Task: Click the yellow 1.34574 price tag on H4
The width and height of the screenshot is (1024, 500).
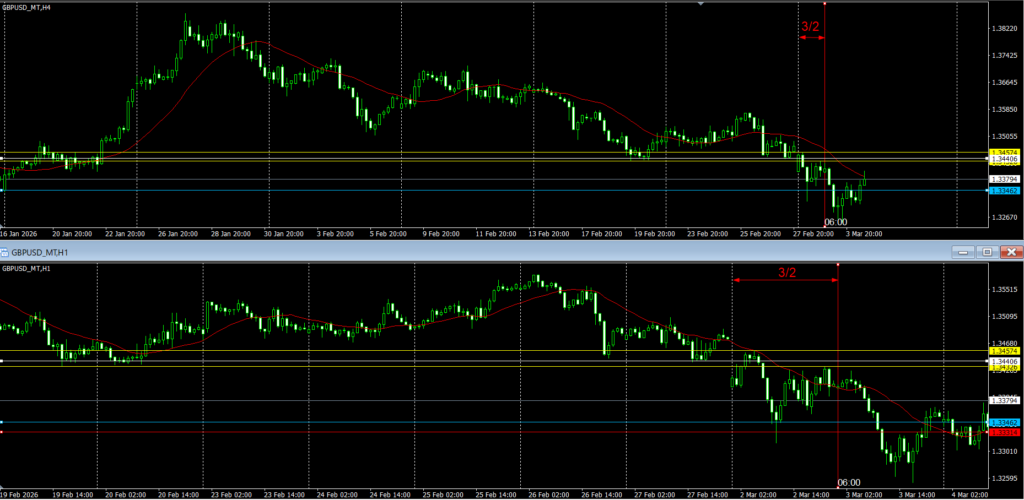Action: [1004, 152]
